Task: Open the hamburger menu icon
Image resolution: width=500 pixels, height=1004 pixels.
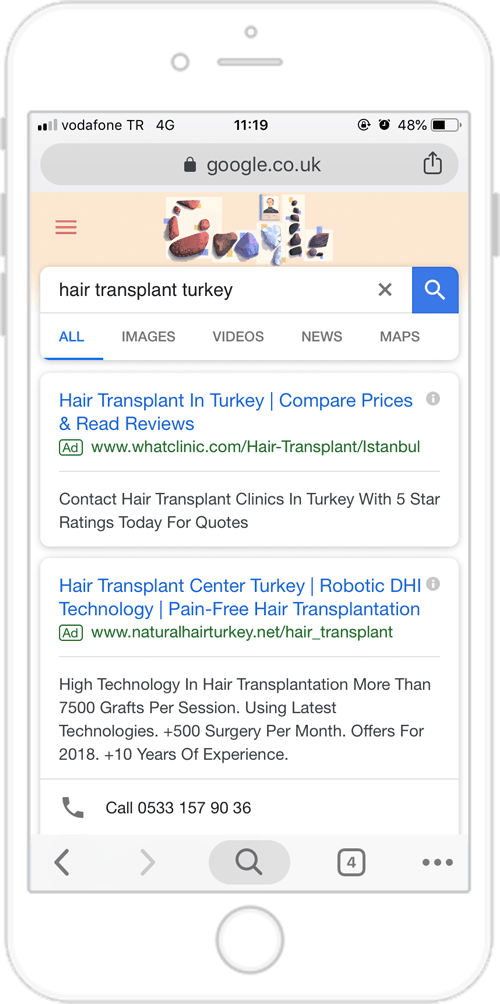Action: [66, 227]
